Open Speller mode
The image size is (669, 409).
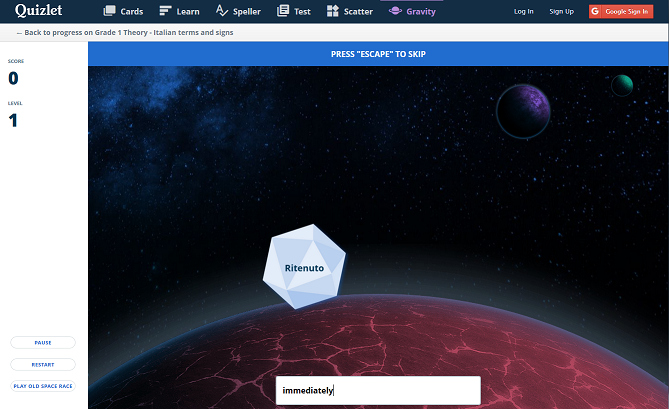pyautogui.click(x=238, y=12)
